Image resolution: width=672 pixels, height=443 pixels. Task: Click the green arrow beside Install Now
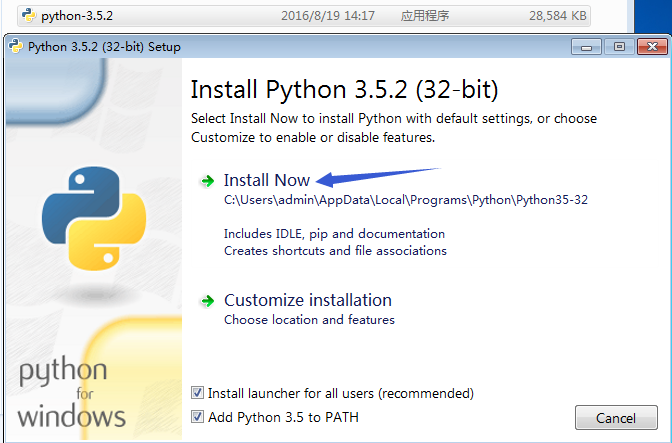[x=208, y=181]
